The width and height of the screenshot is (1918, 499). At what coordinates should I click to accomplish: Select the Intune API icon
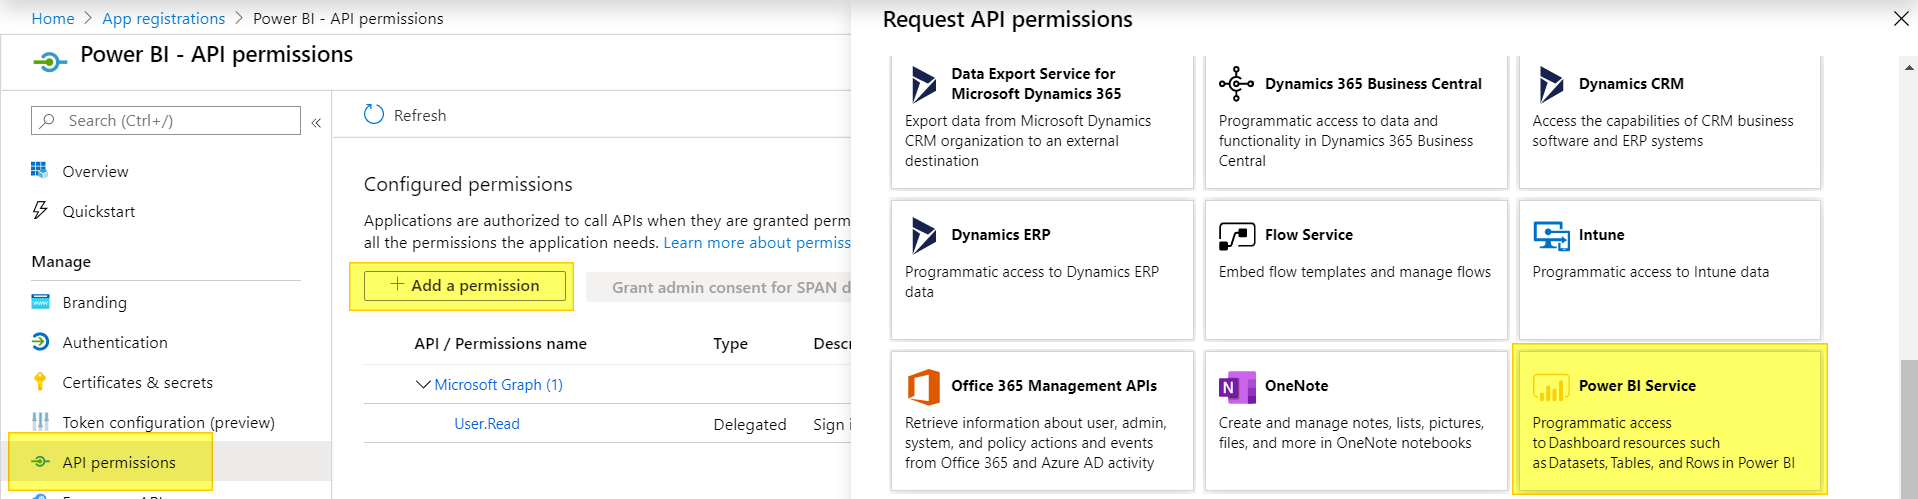[1551, 235]
